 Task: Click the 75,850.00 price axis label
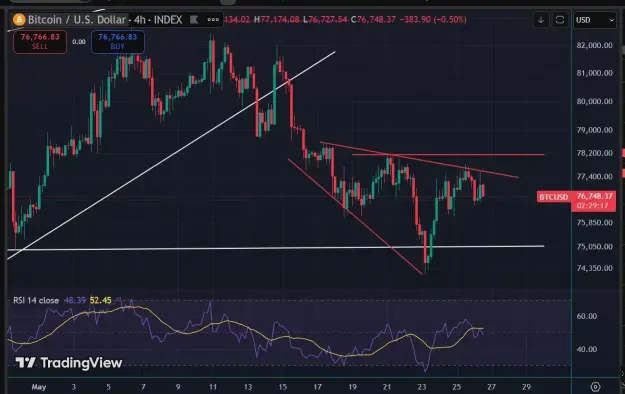594,223
